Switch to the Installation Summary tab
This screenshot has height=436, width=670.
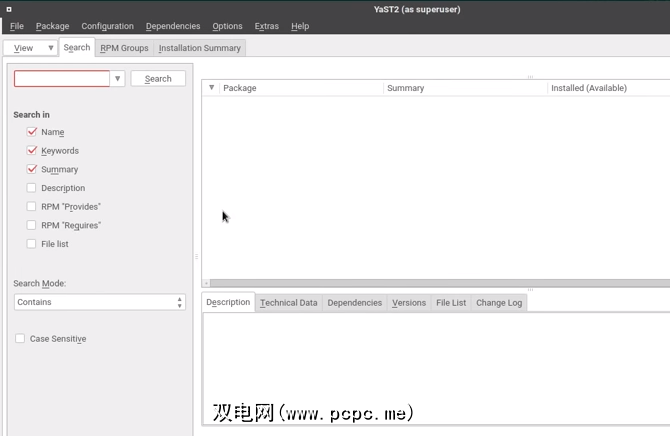(200, 48)
